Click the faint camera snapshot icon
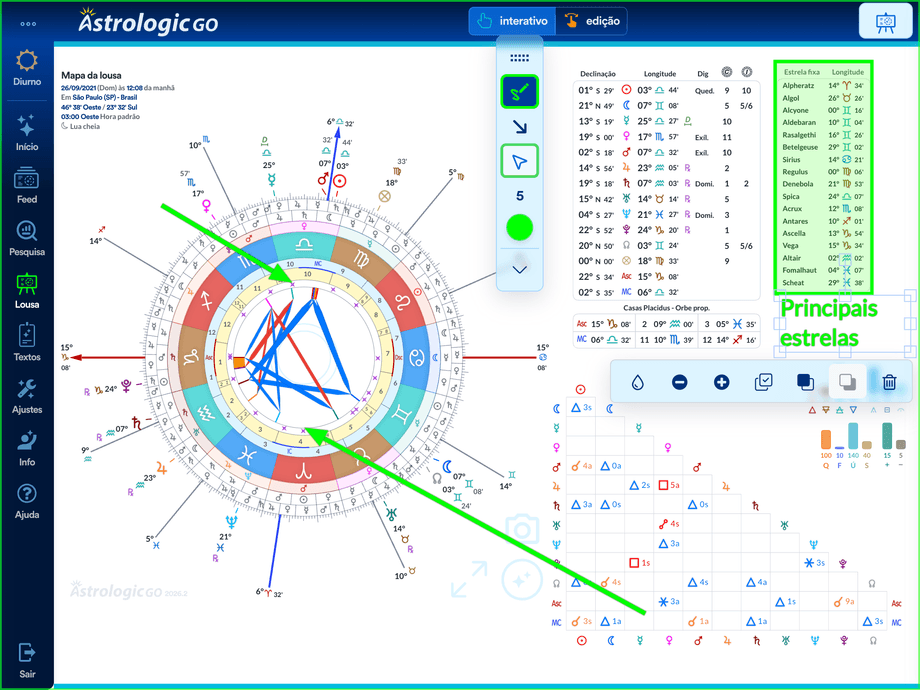The image size is (920, 690). (x=522, y=530)
